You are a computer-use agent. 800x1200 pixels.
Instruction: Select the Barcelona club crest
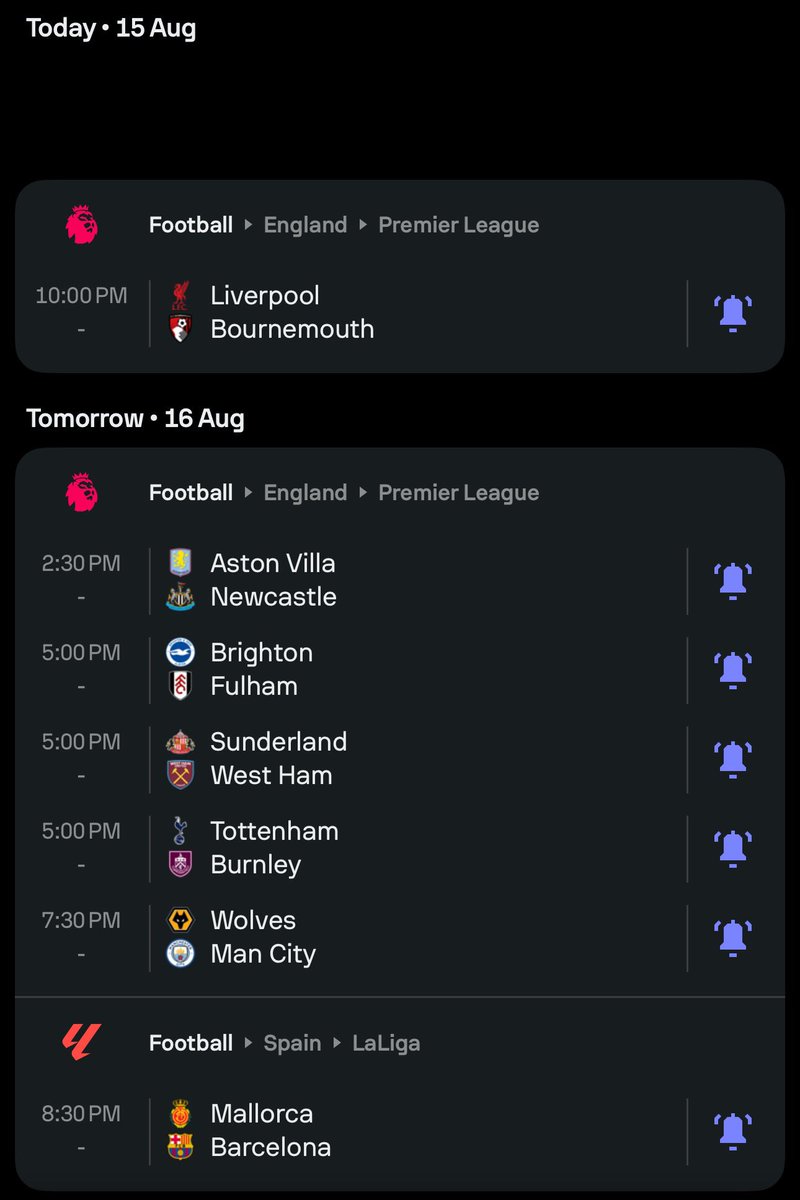(x=180, y=1147)
